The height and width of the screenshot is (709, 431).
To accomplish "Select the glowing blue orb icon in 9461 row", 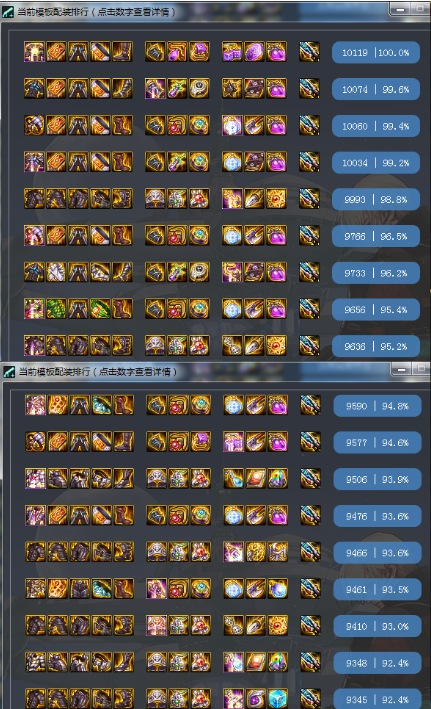I will pos(278,589).
